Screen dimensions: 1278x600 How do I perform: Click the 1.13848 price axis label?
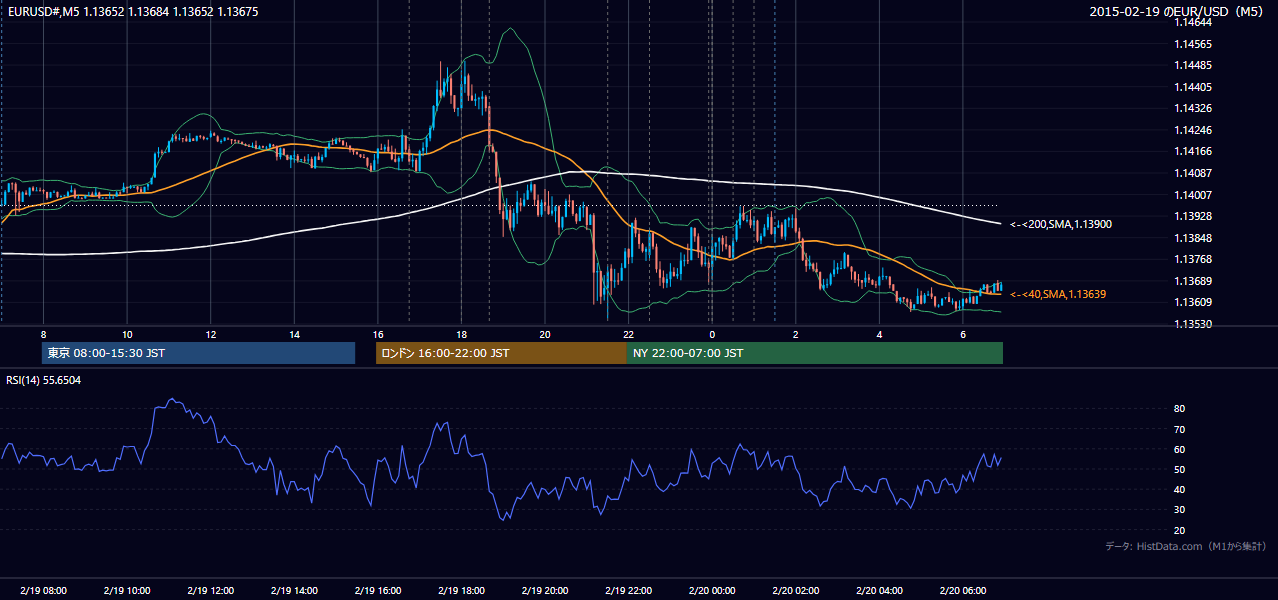click(1192, 238)
